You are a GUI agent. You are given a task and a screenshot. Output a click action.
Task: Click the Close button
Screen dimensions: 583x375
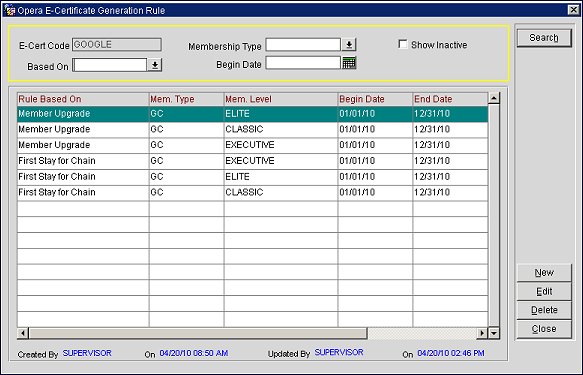point(544,329)
